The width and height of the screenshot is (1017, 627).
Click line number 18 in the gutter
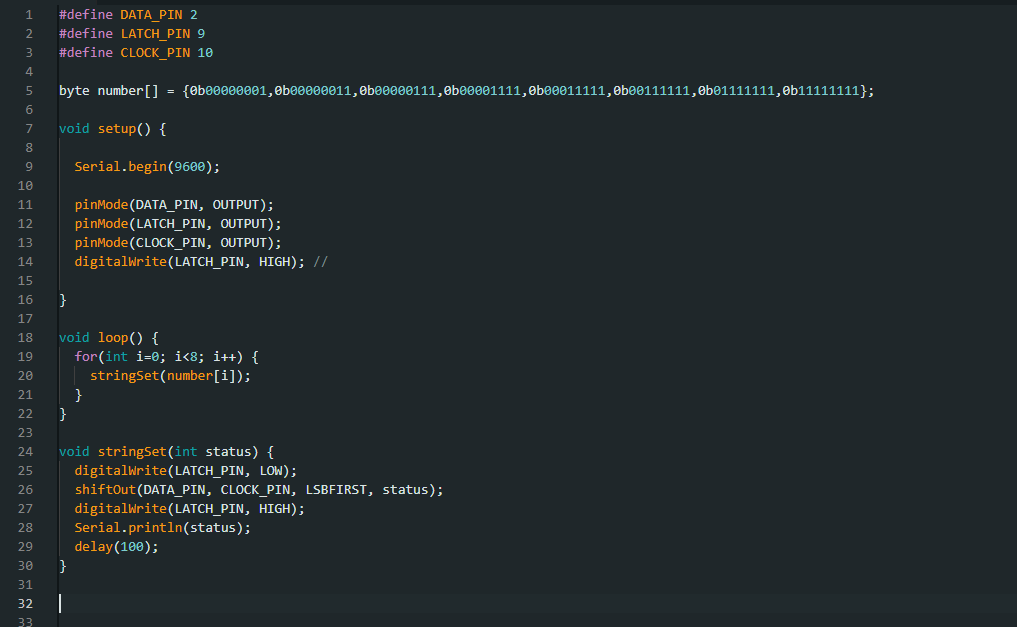[25, 338]
